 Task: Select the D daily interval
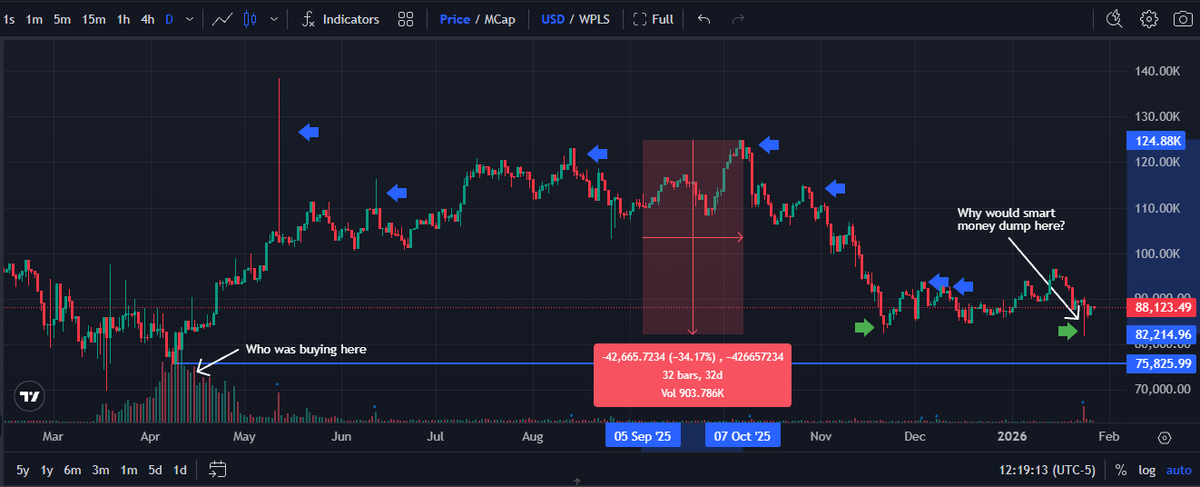coord(169,19)
